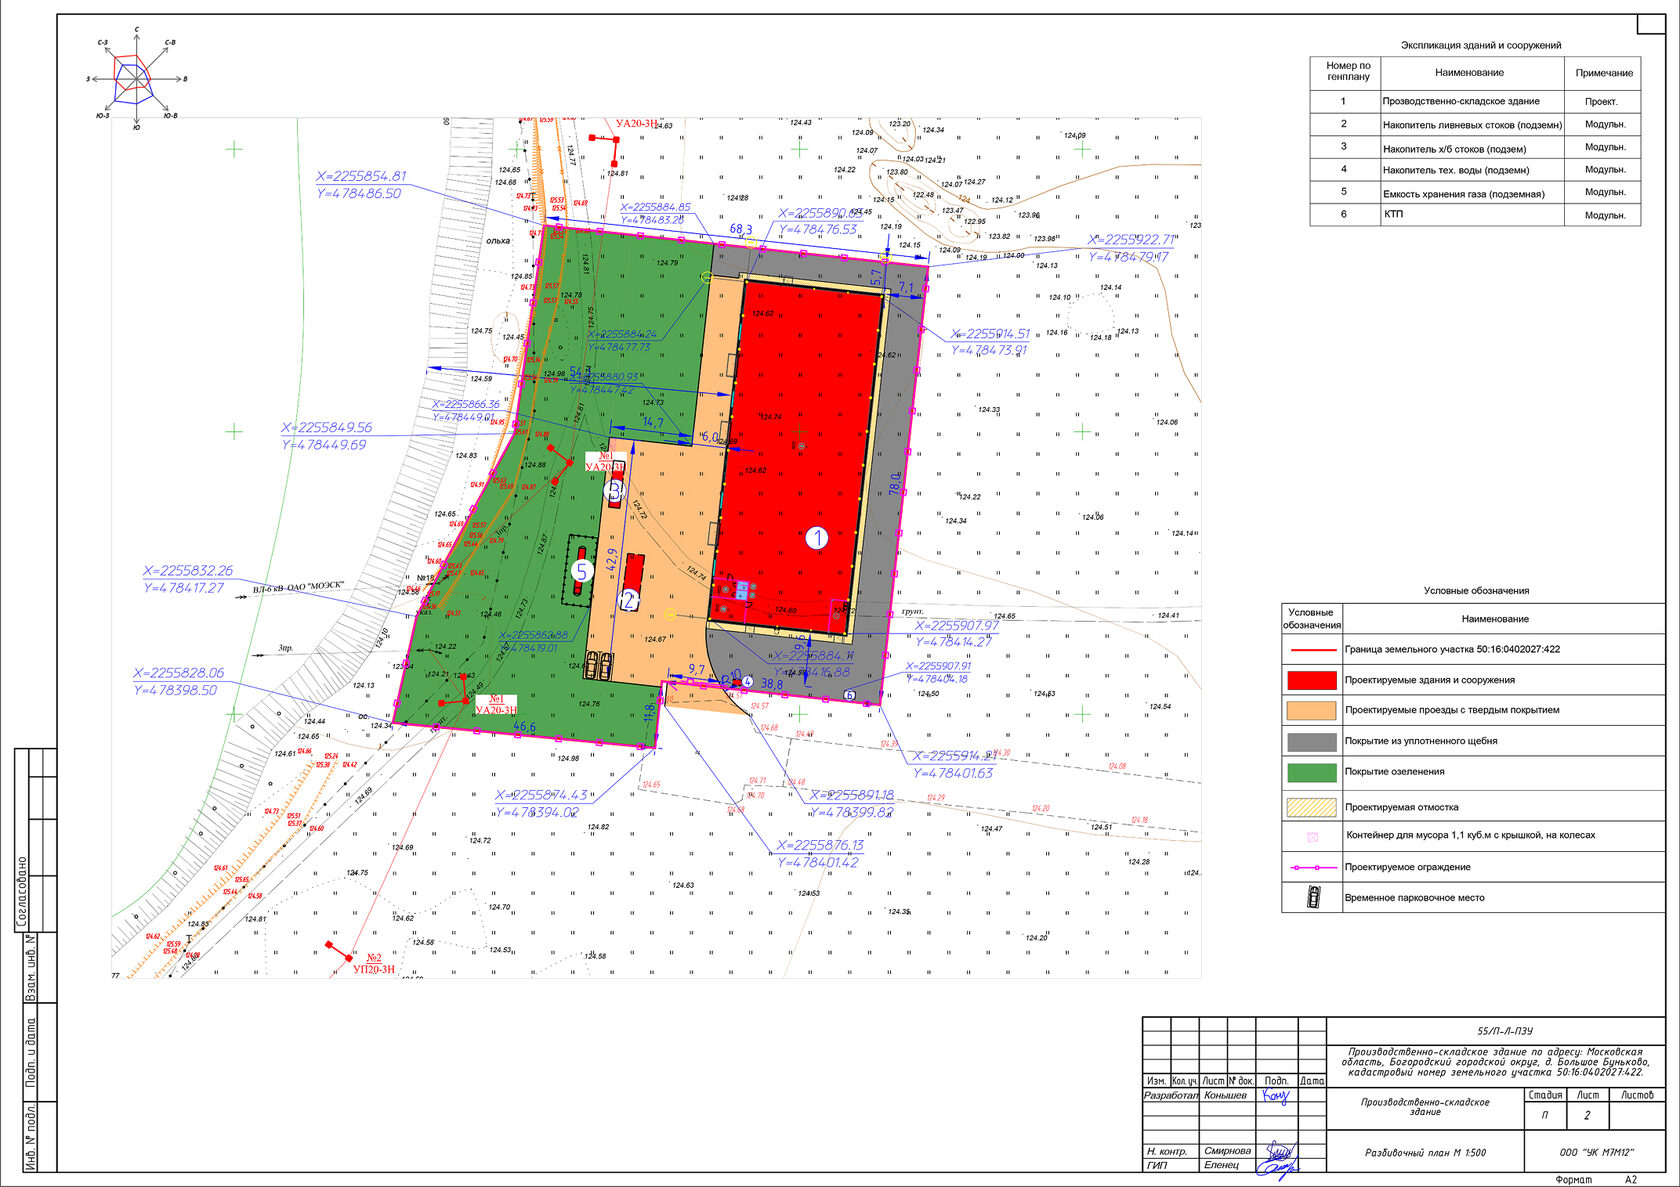
Task: Click row 'Накопитель х/б стоков (подзем)'
Action: click(x=1475, y=147)
